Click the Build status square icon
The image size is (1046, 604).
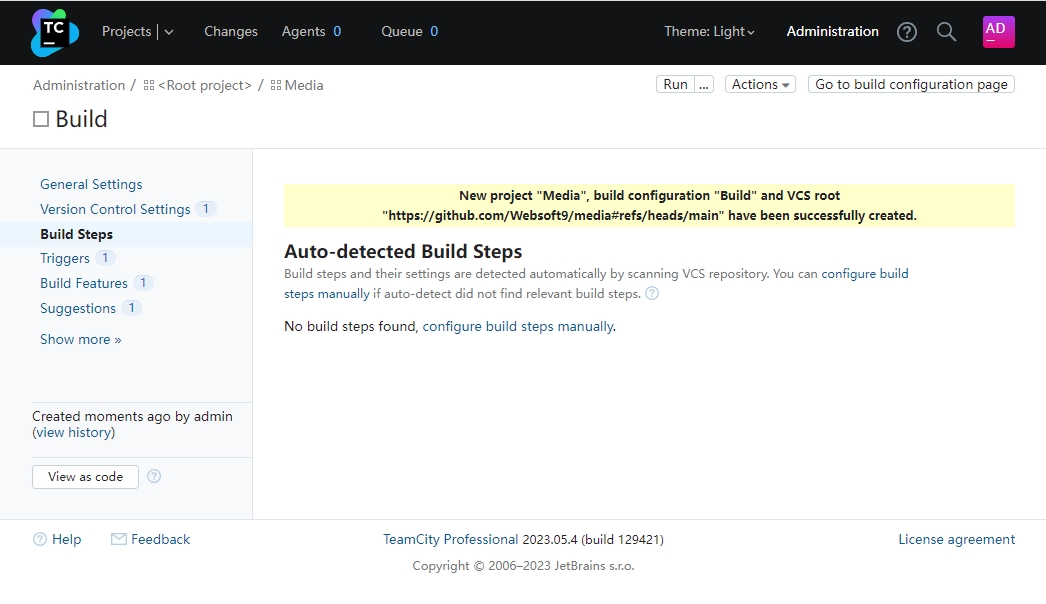(41, 119)
